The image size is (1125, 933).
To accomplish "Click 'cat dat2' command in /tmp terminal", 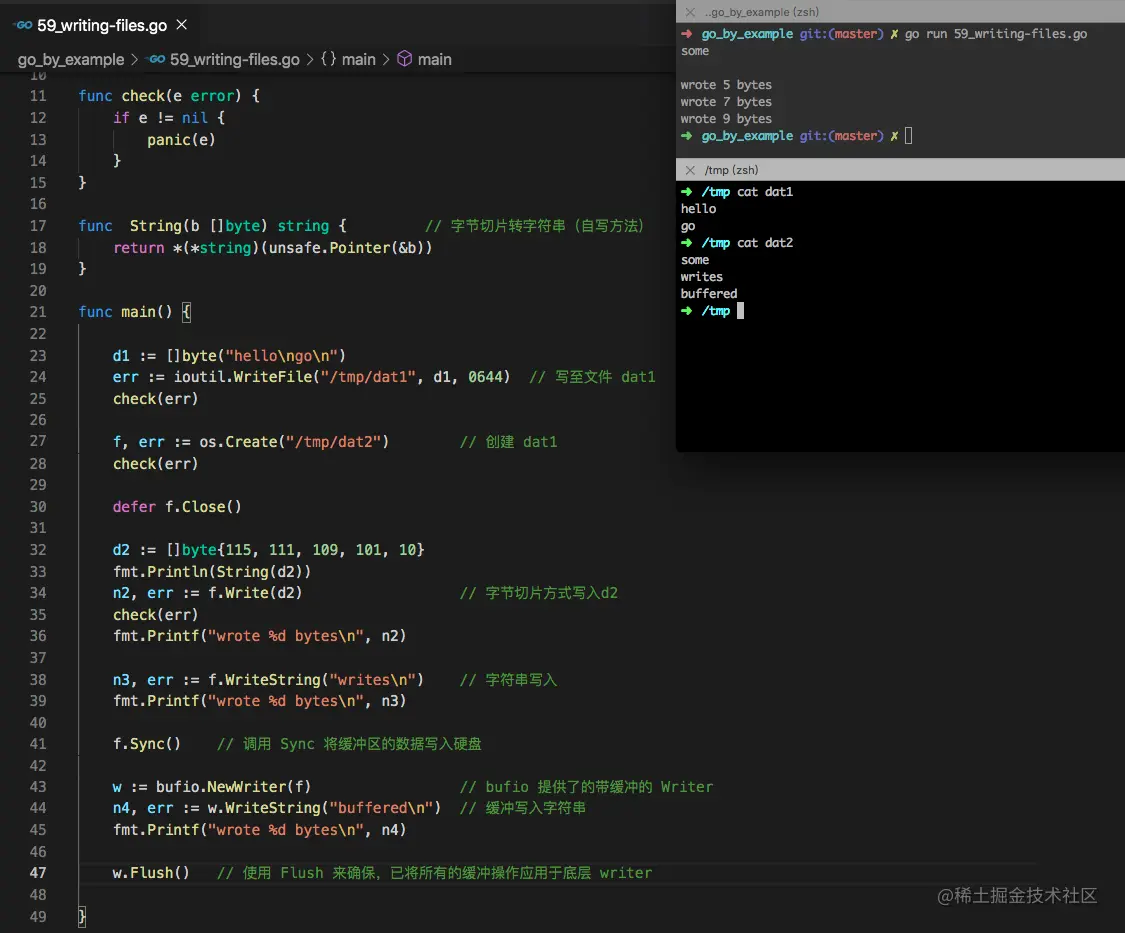I will (x=765, y=243).
